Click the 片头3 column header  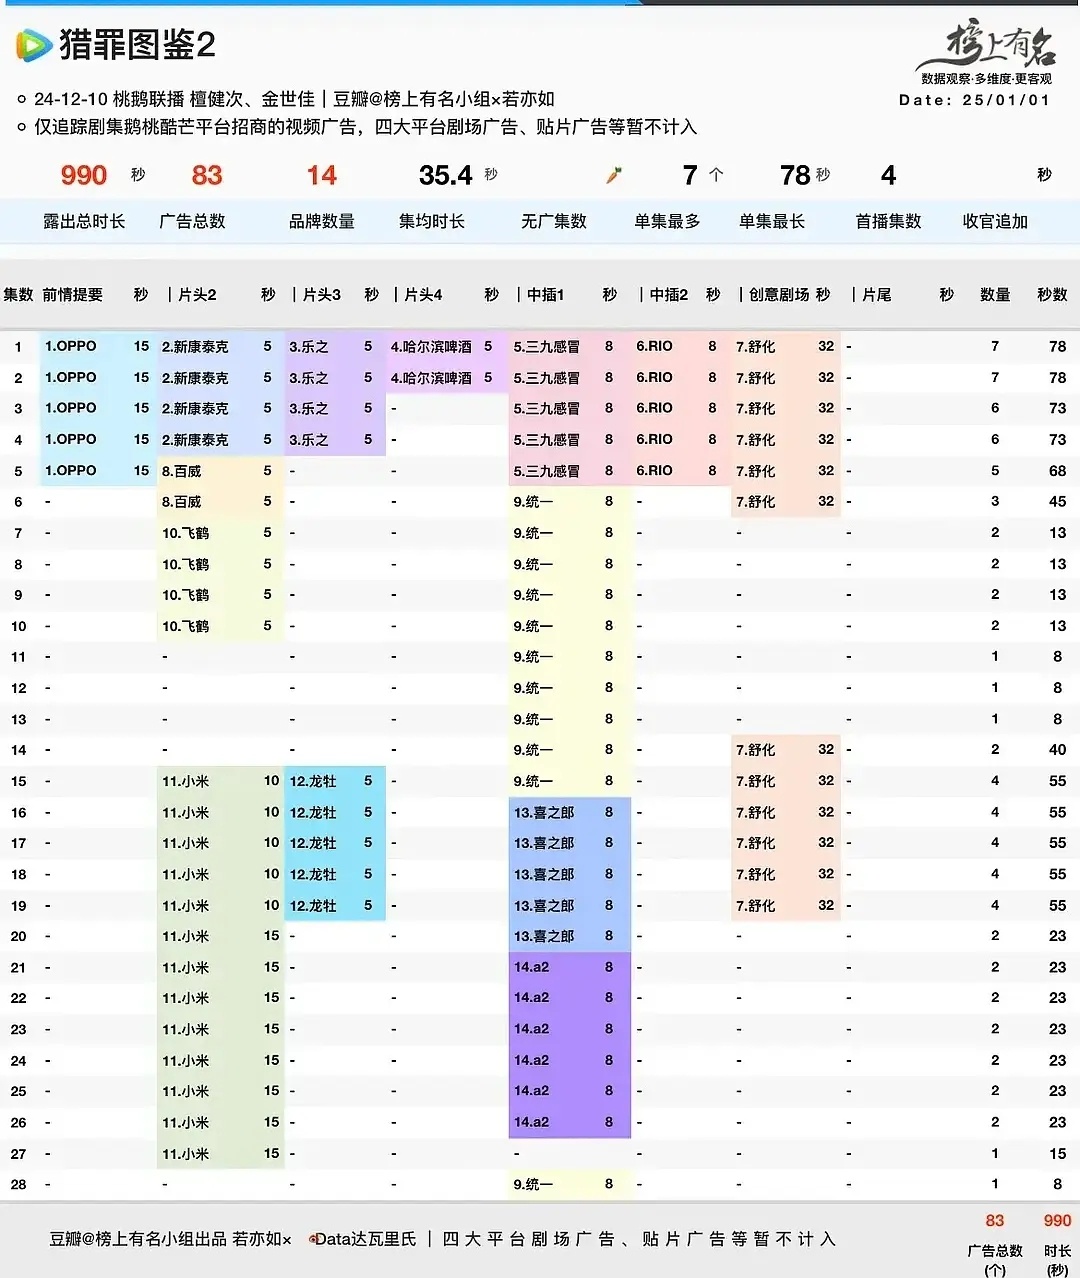tap(321, 294)
